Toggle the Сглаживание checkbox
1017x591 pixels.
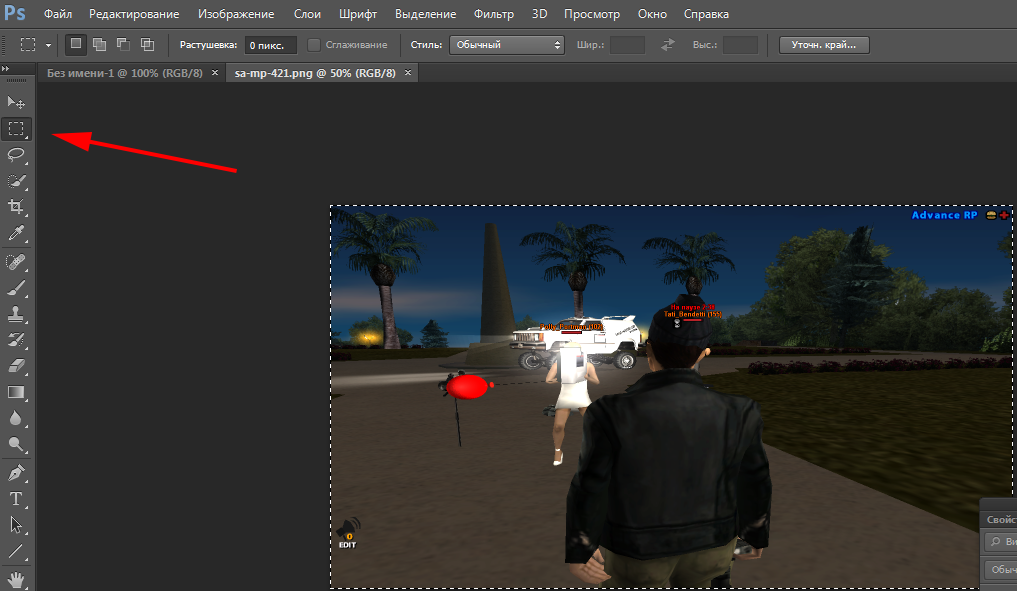pyautogui.click(x=314, y=45)
